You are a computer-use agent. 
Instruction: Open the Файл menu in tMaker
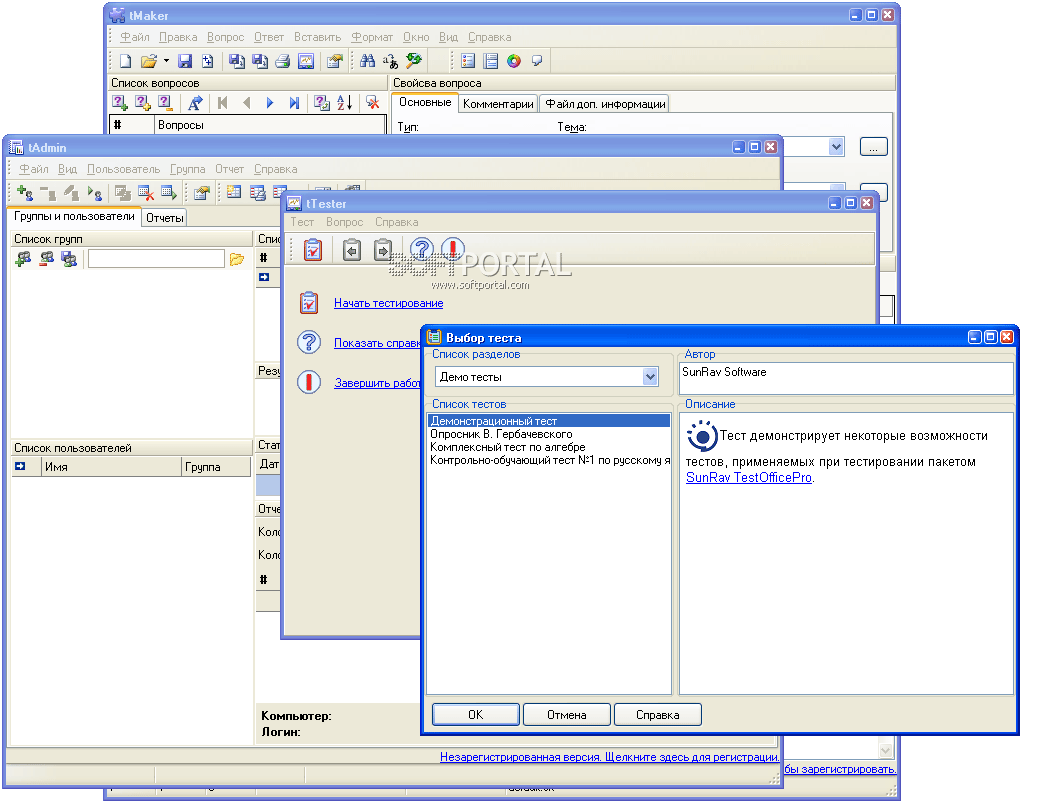point(134,37)
